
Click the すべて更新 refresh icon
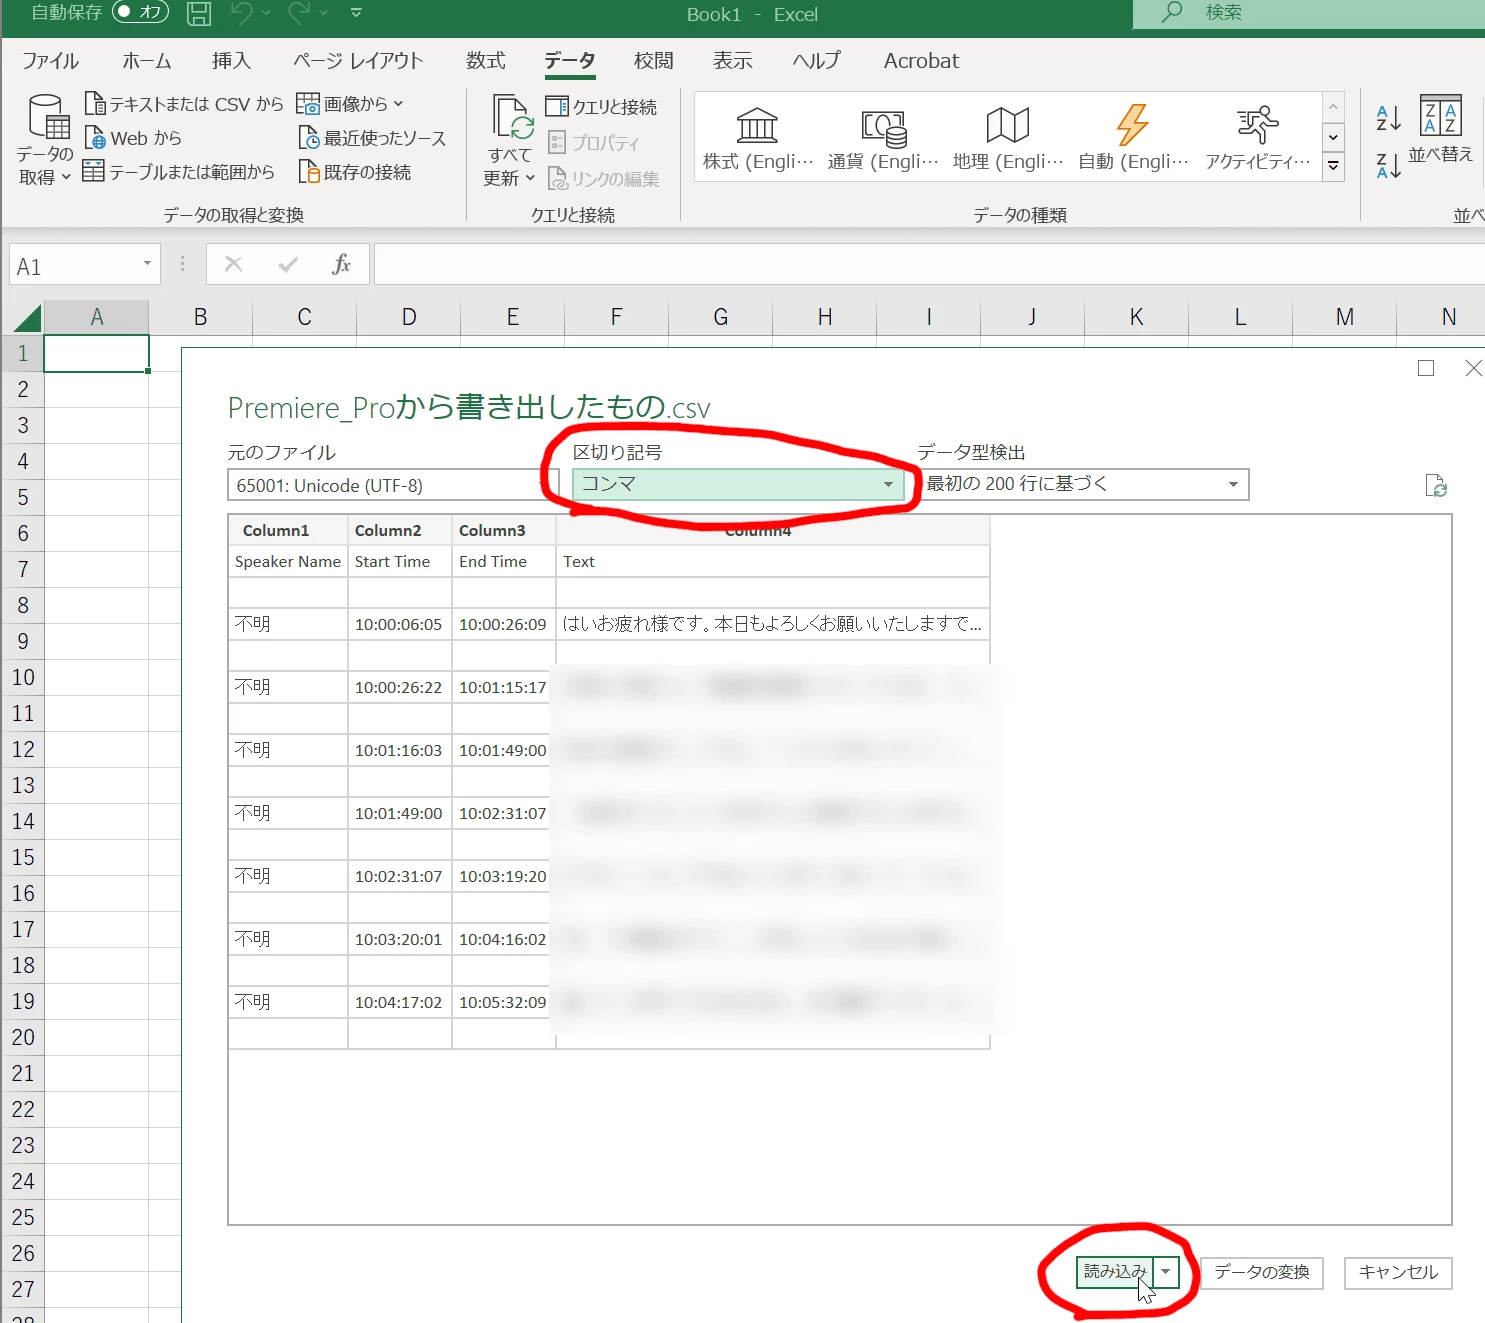[512, 118]
